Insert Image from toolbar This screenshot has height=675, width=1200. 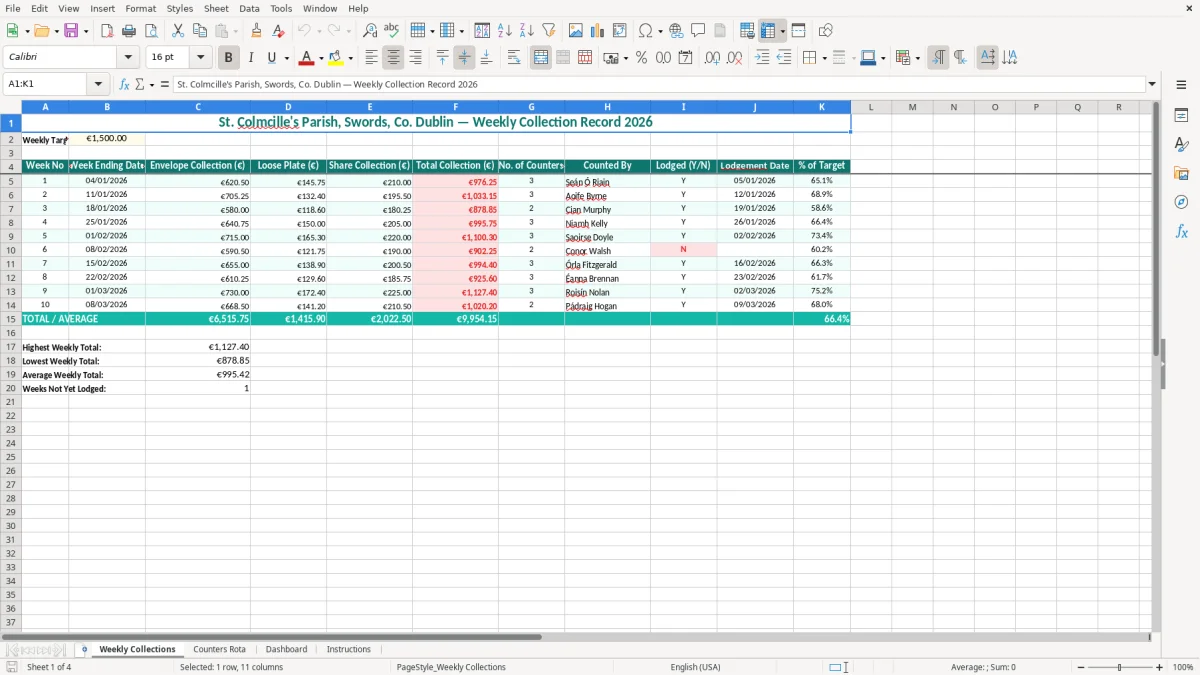(x=576, y=31)
